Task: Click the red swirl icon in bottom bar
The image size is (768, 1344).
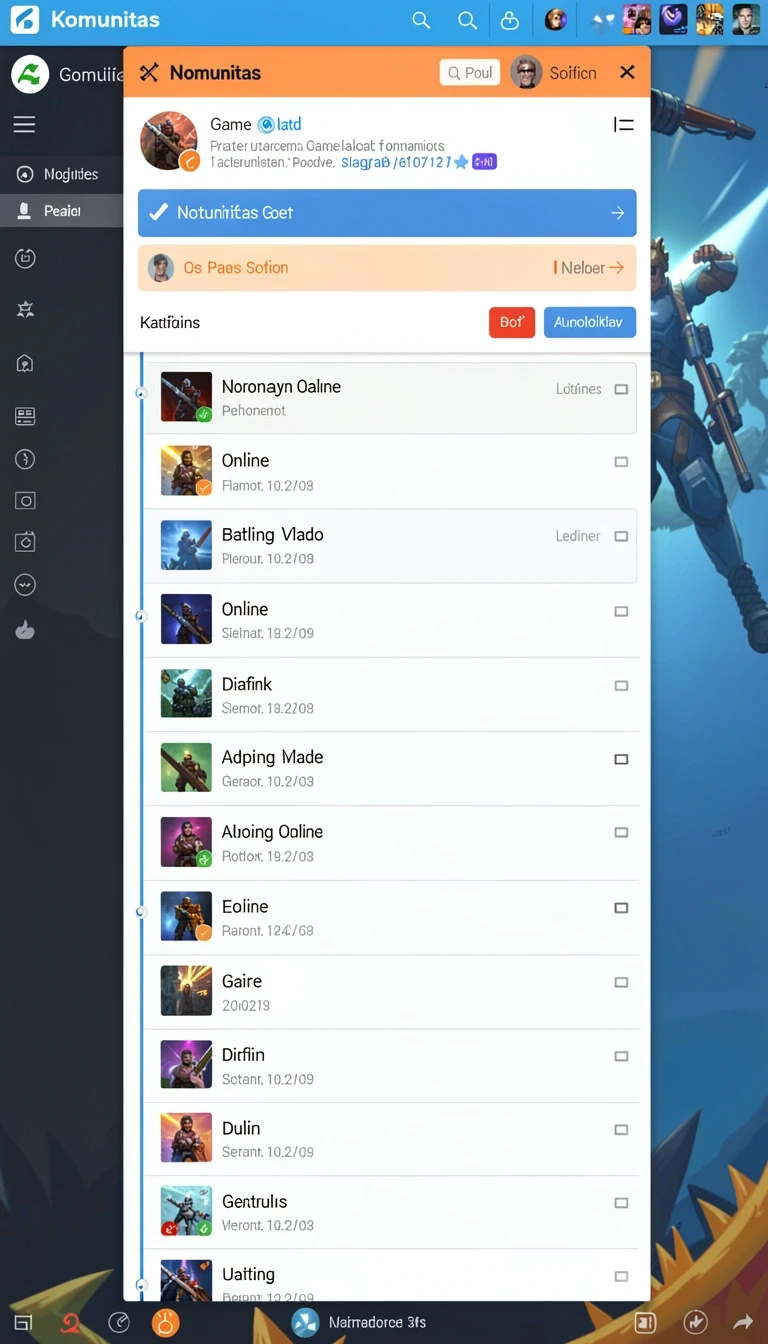Action: (x=70, y=1322)
